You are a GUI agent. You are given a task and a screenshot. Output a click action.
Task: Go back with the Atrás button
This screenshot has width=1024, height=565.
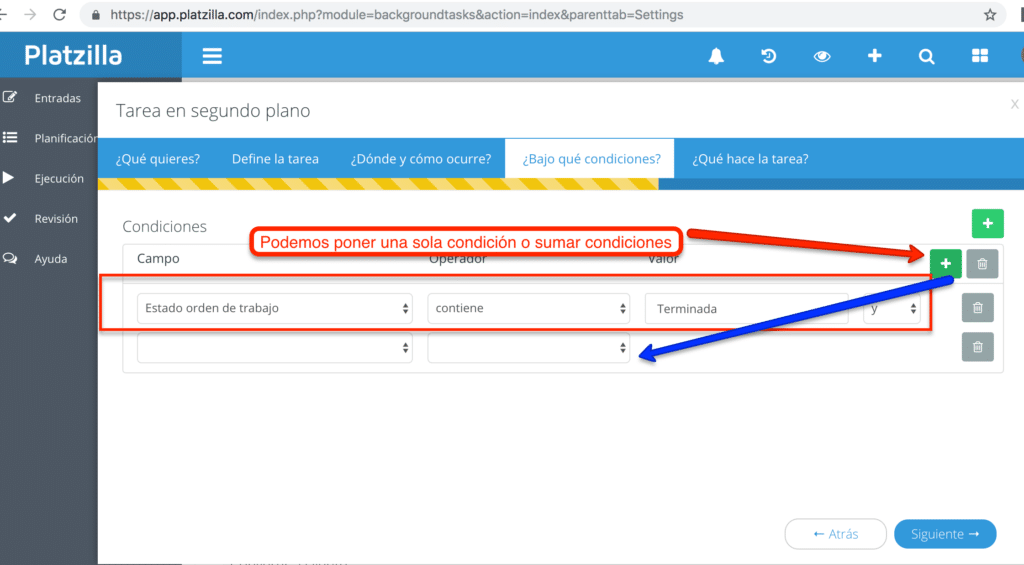click(835, 534)
